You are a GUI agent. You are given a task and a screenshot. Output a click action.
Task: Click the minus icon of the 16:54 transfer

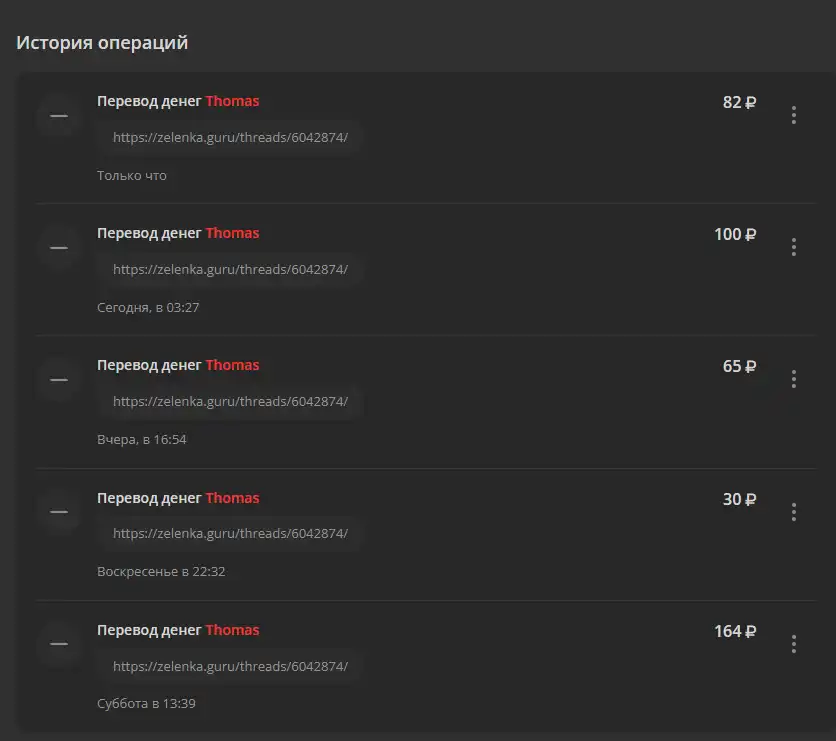tap(59, 380)
